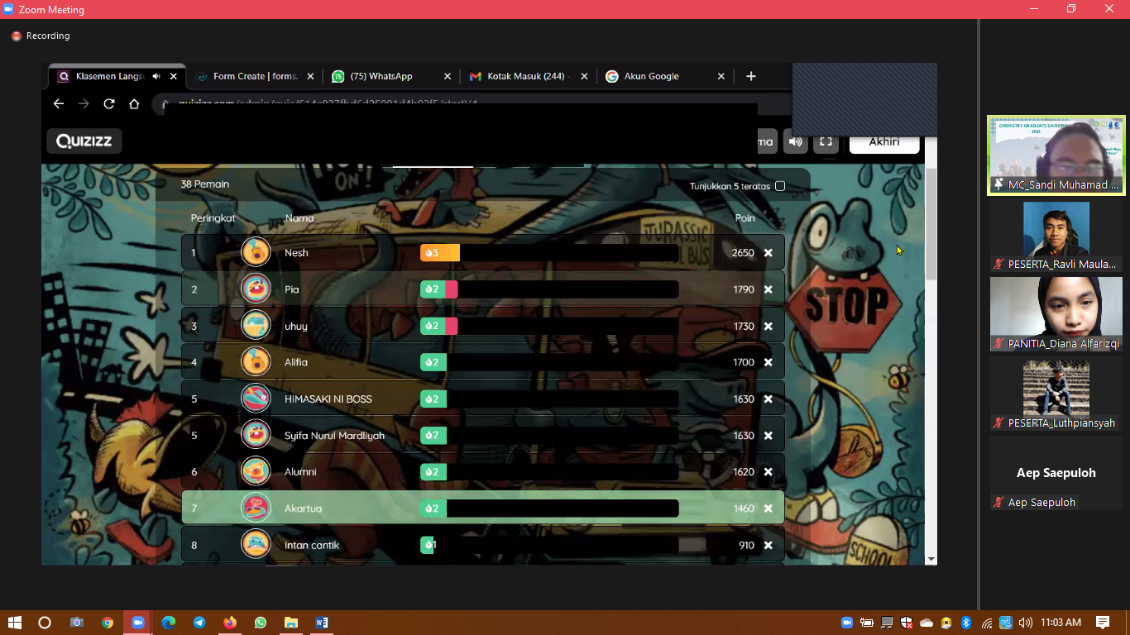Enter fullscreen mode in Quizizz
The width and height of the screenshot is (1130, 635).
click(x=826, y=142)
